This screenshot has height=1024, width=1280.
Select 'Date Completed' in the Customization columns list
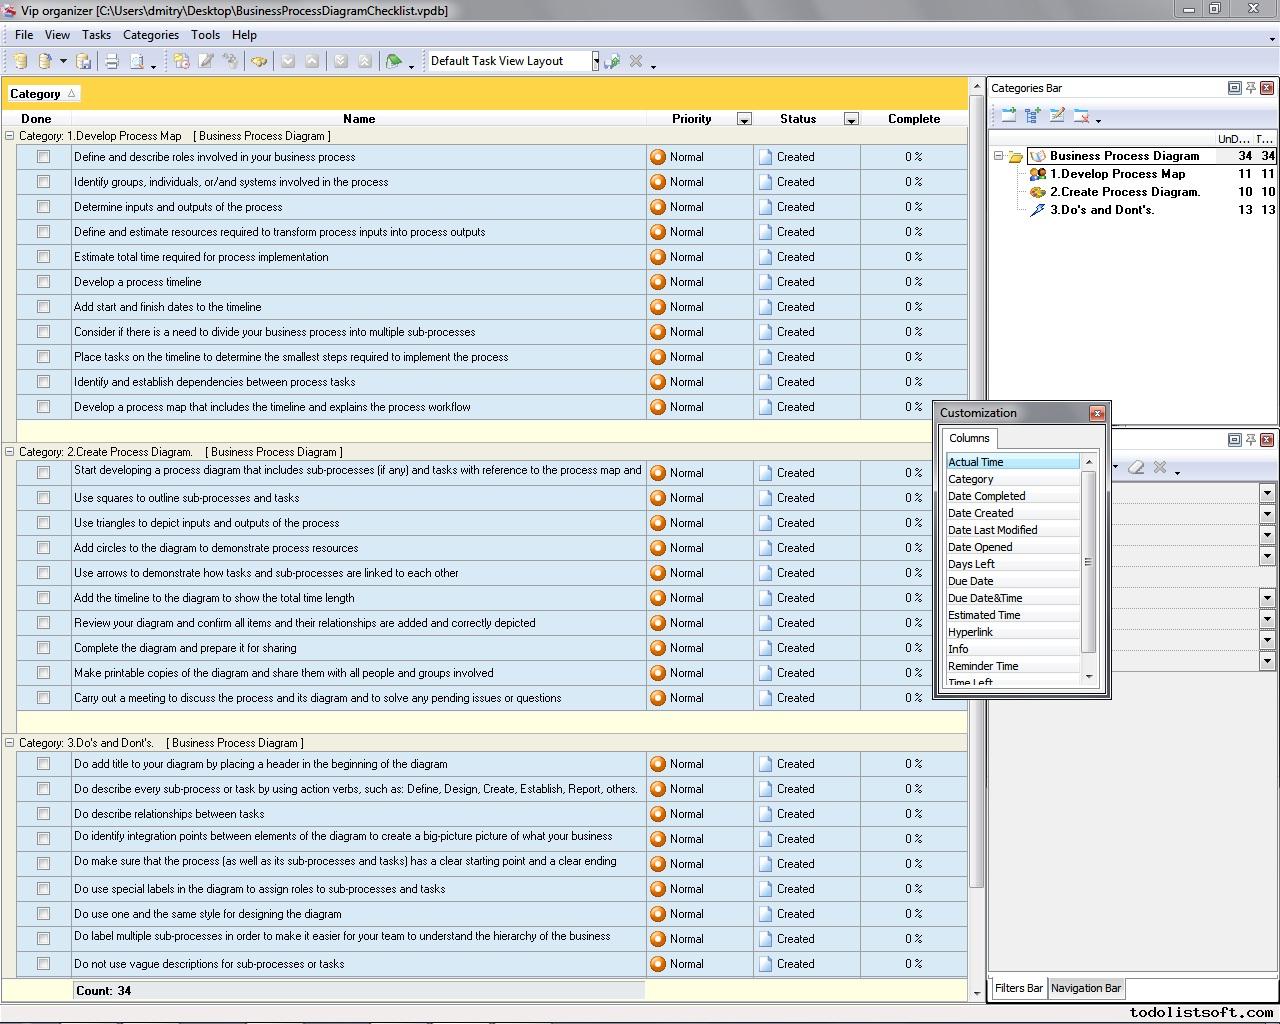coord(986,496)
